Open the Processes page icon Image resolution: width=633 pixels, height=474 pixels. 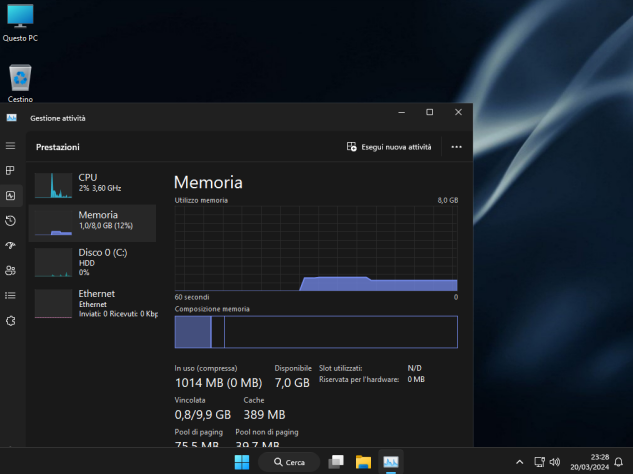point(10,170)
